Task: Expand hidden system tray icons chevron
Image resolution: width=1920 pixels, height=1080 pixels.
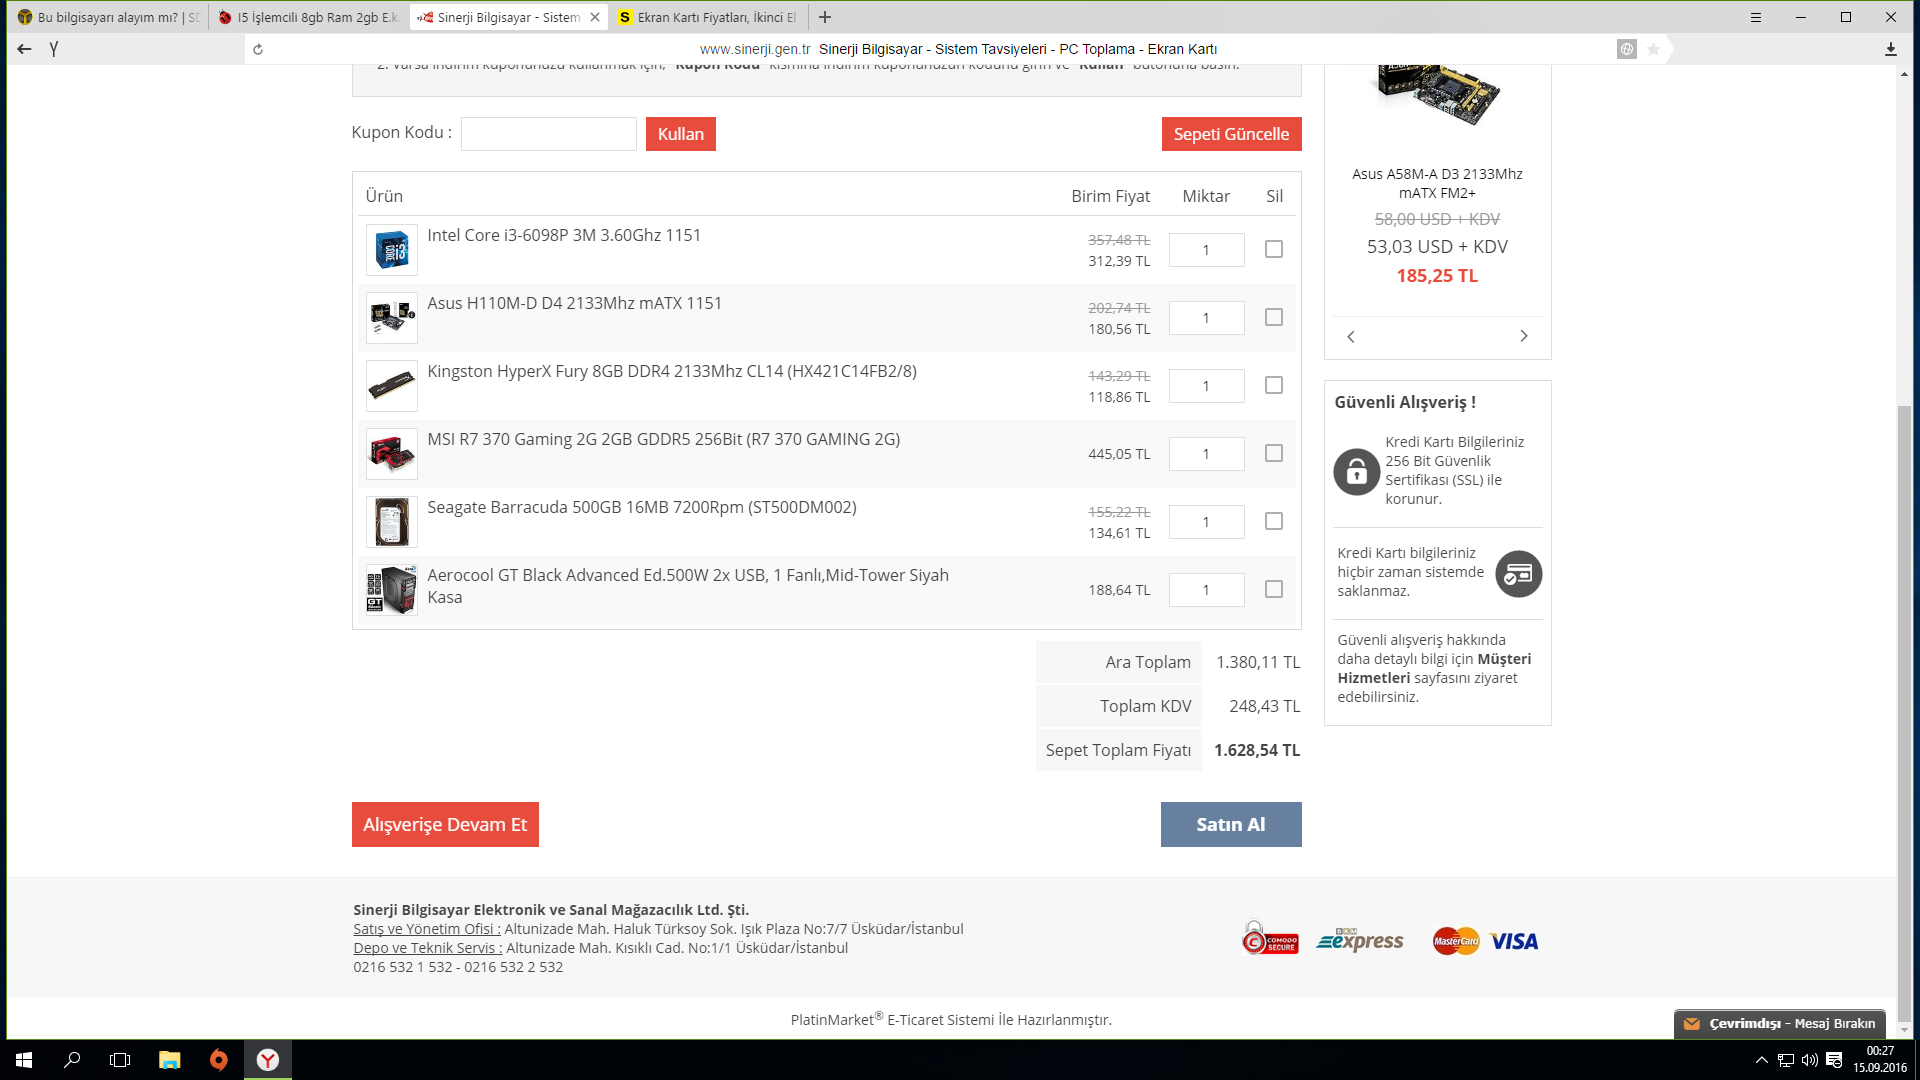Action: click(x=1762, y=1060)
